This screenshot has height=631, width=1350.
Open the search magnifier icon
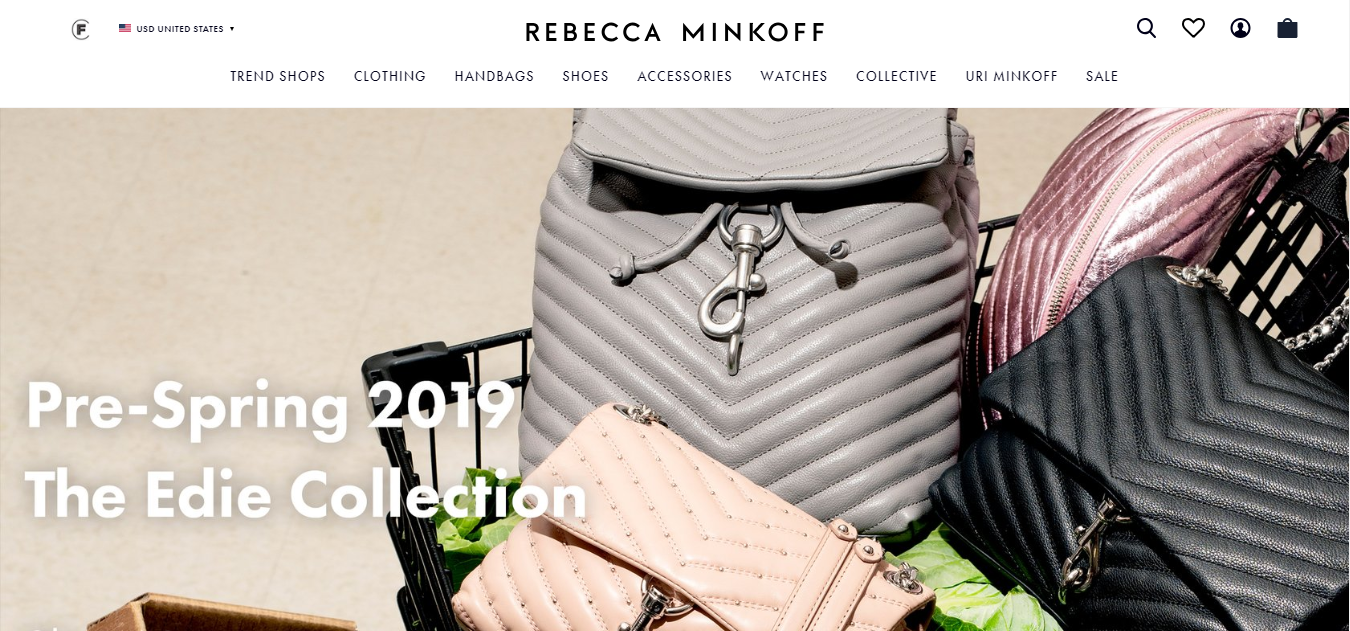click(x=1146, y=28)
